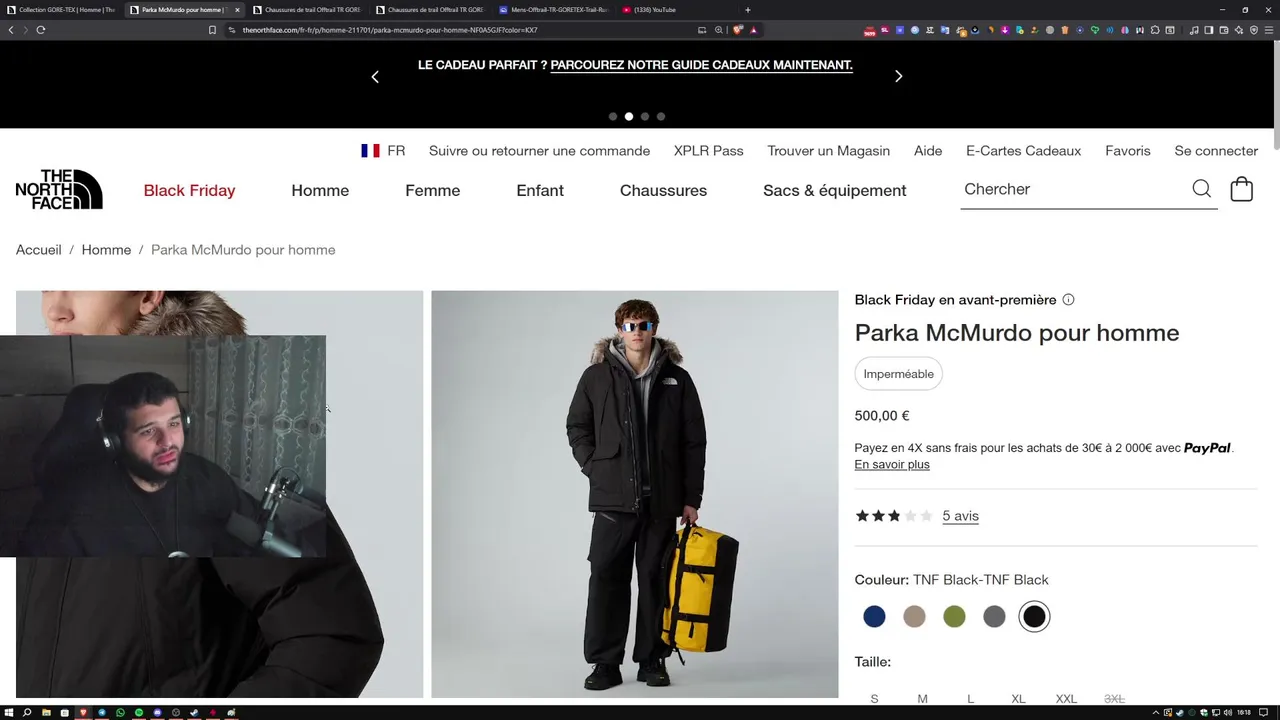Open the 5 avis reviews link
The image size is (1280, 720).
[960, 516]
